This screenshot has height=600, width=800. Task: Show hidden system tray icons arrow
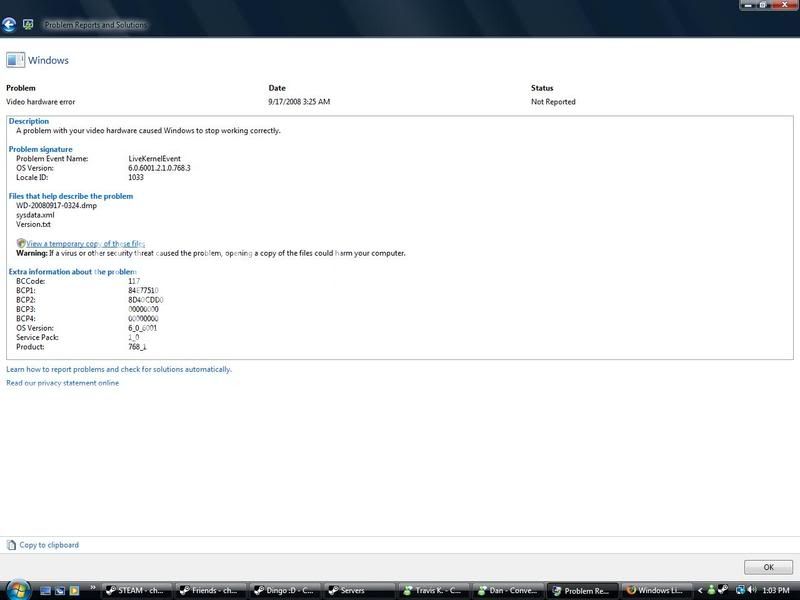point(699,590)
